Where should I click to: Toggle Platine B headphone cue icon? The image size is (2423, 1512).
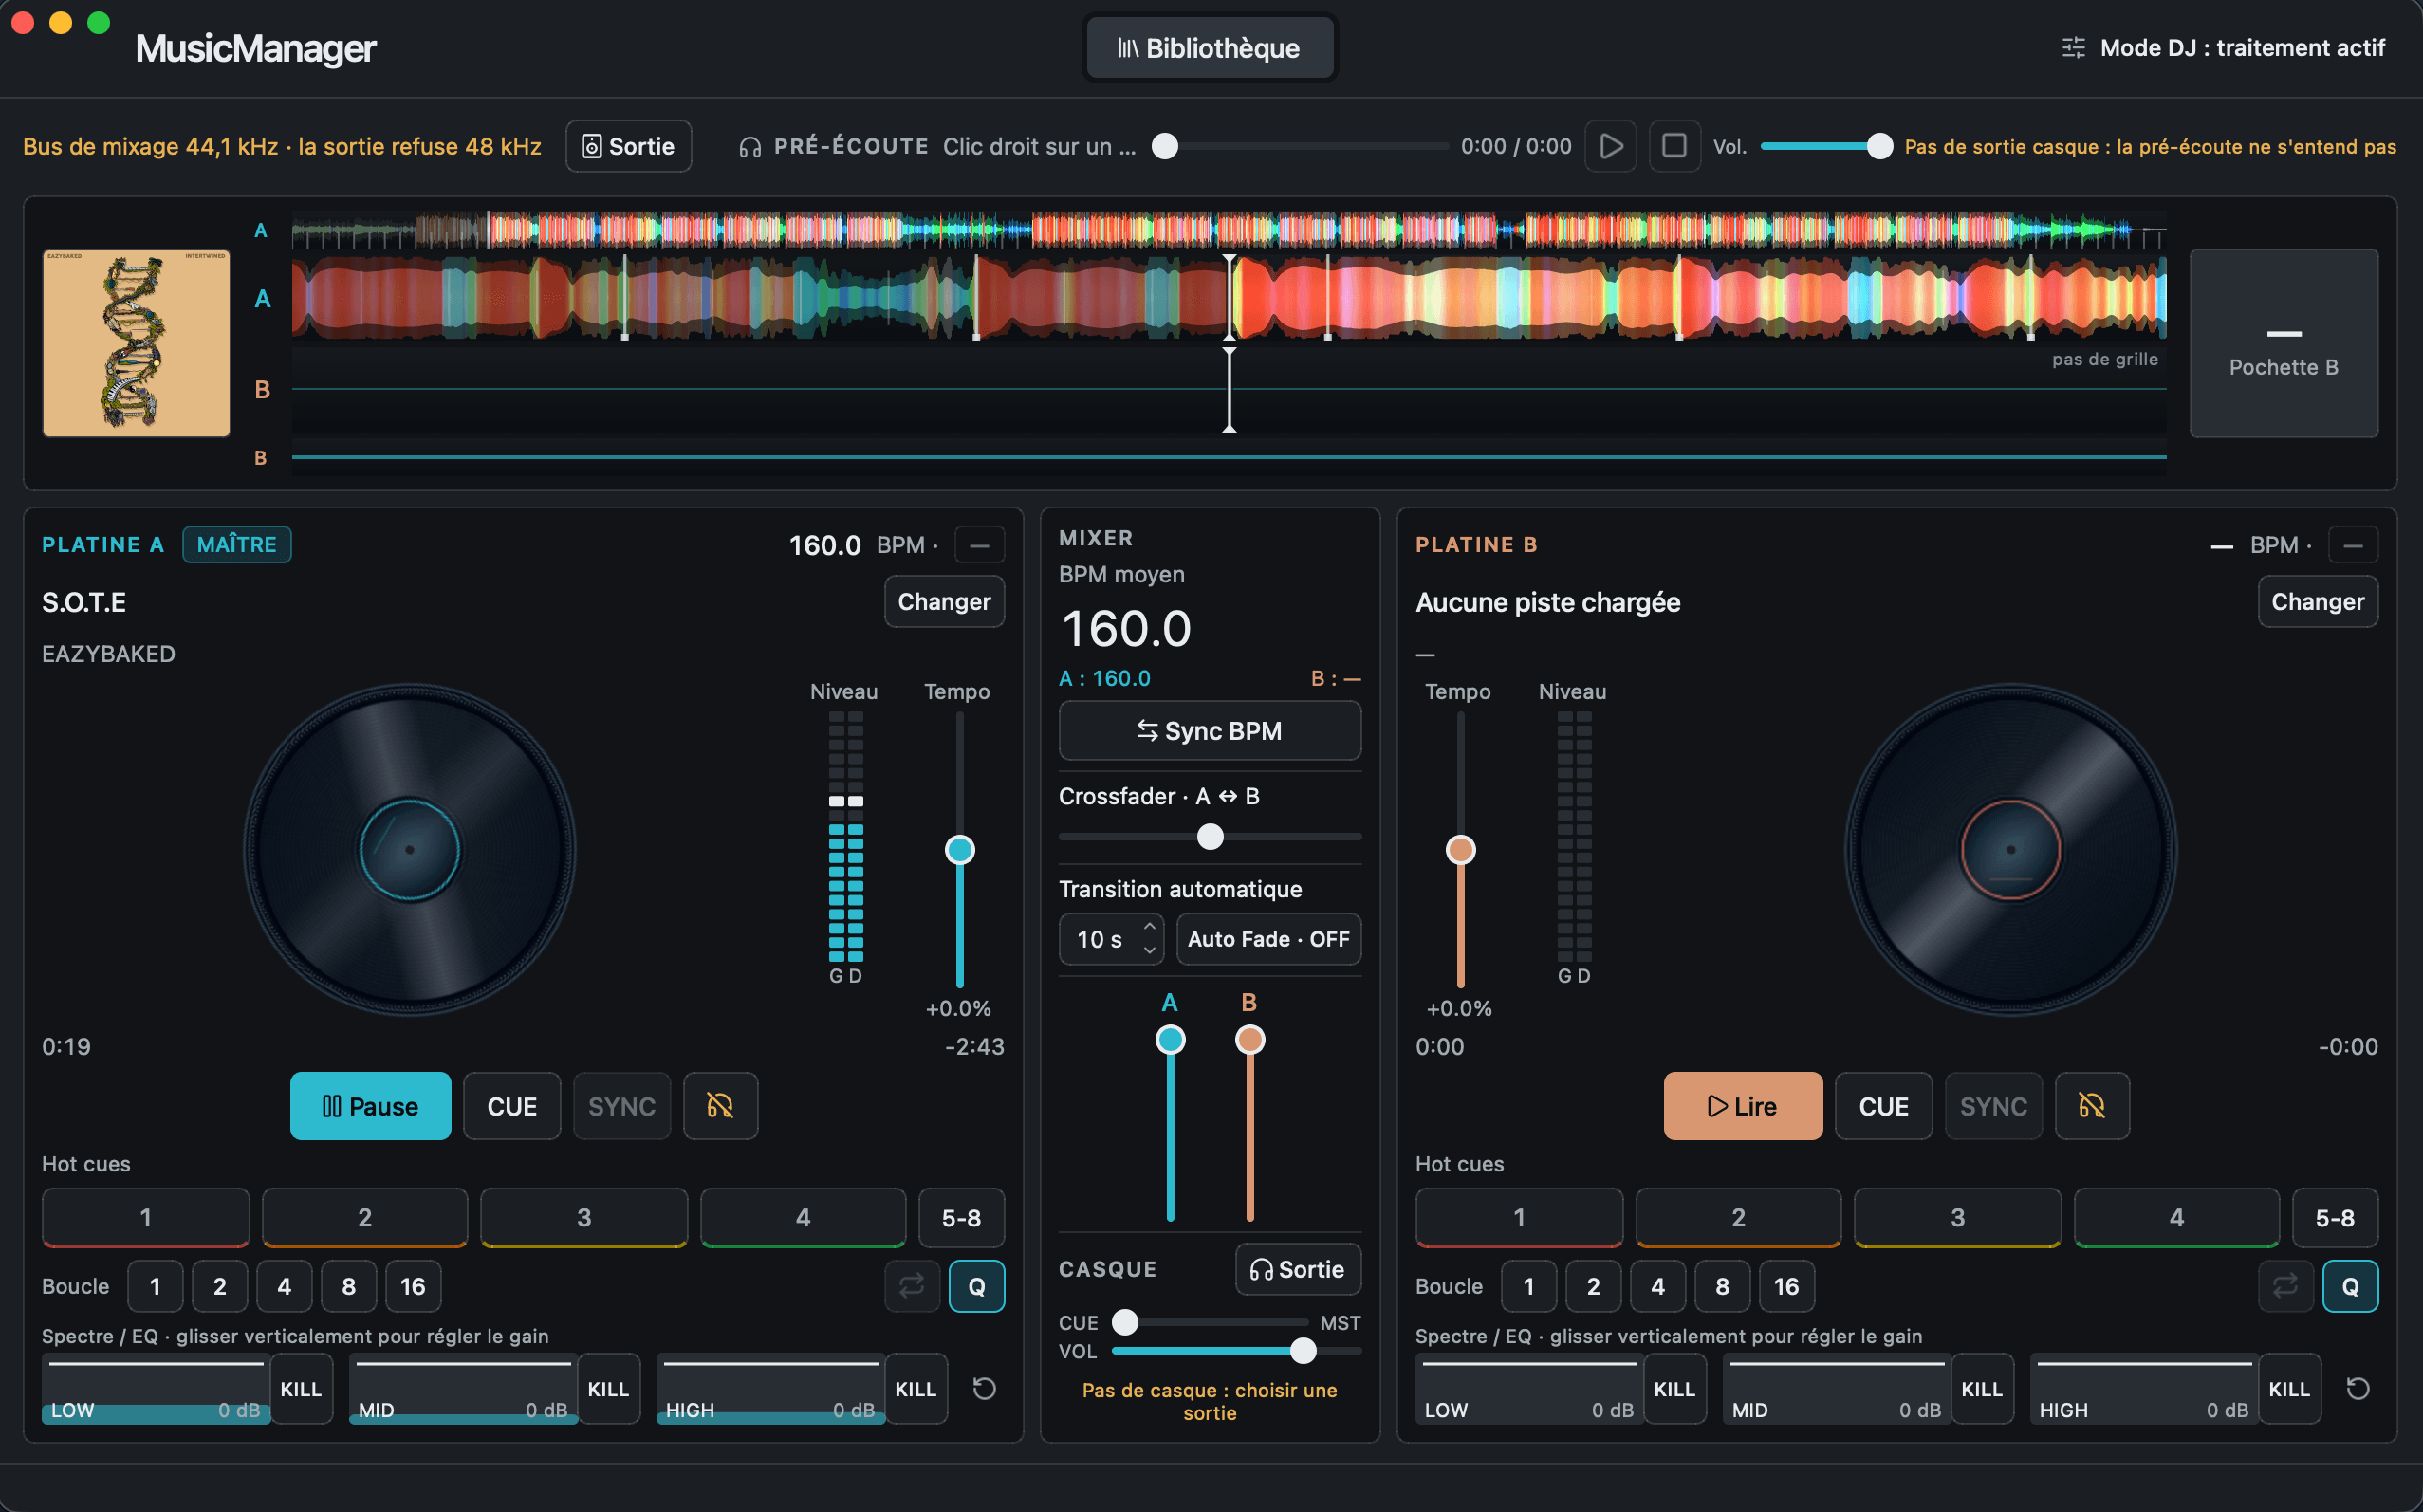[2092, 1106]
